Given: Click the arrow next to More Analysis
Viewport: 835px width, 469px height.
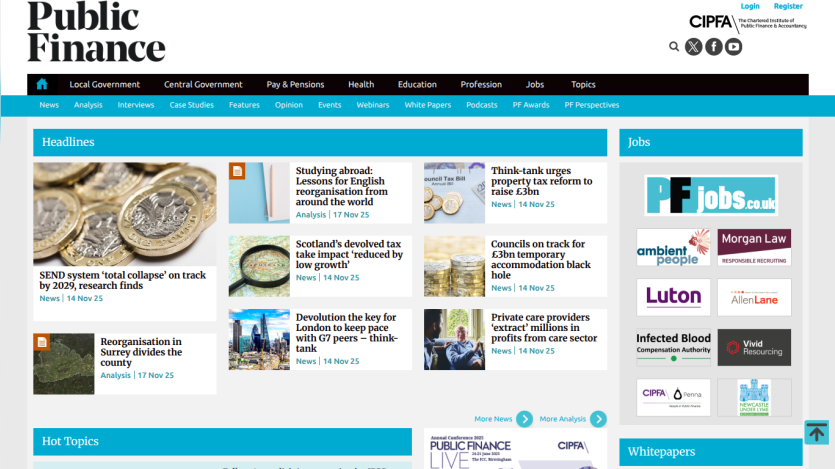Looking at the screenshot, I should pos(598,419).
